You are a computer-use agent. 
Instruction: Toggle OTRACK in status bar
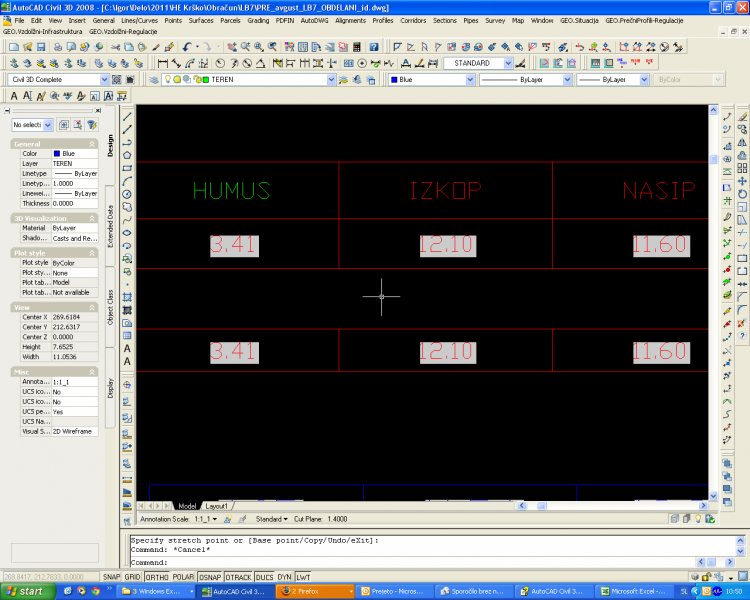click(238, 577)
